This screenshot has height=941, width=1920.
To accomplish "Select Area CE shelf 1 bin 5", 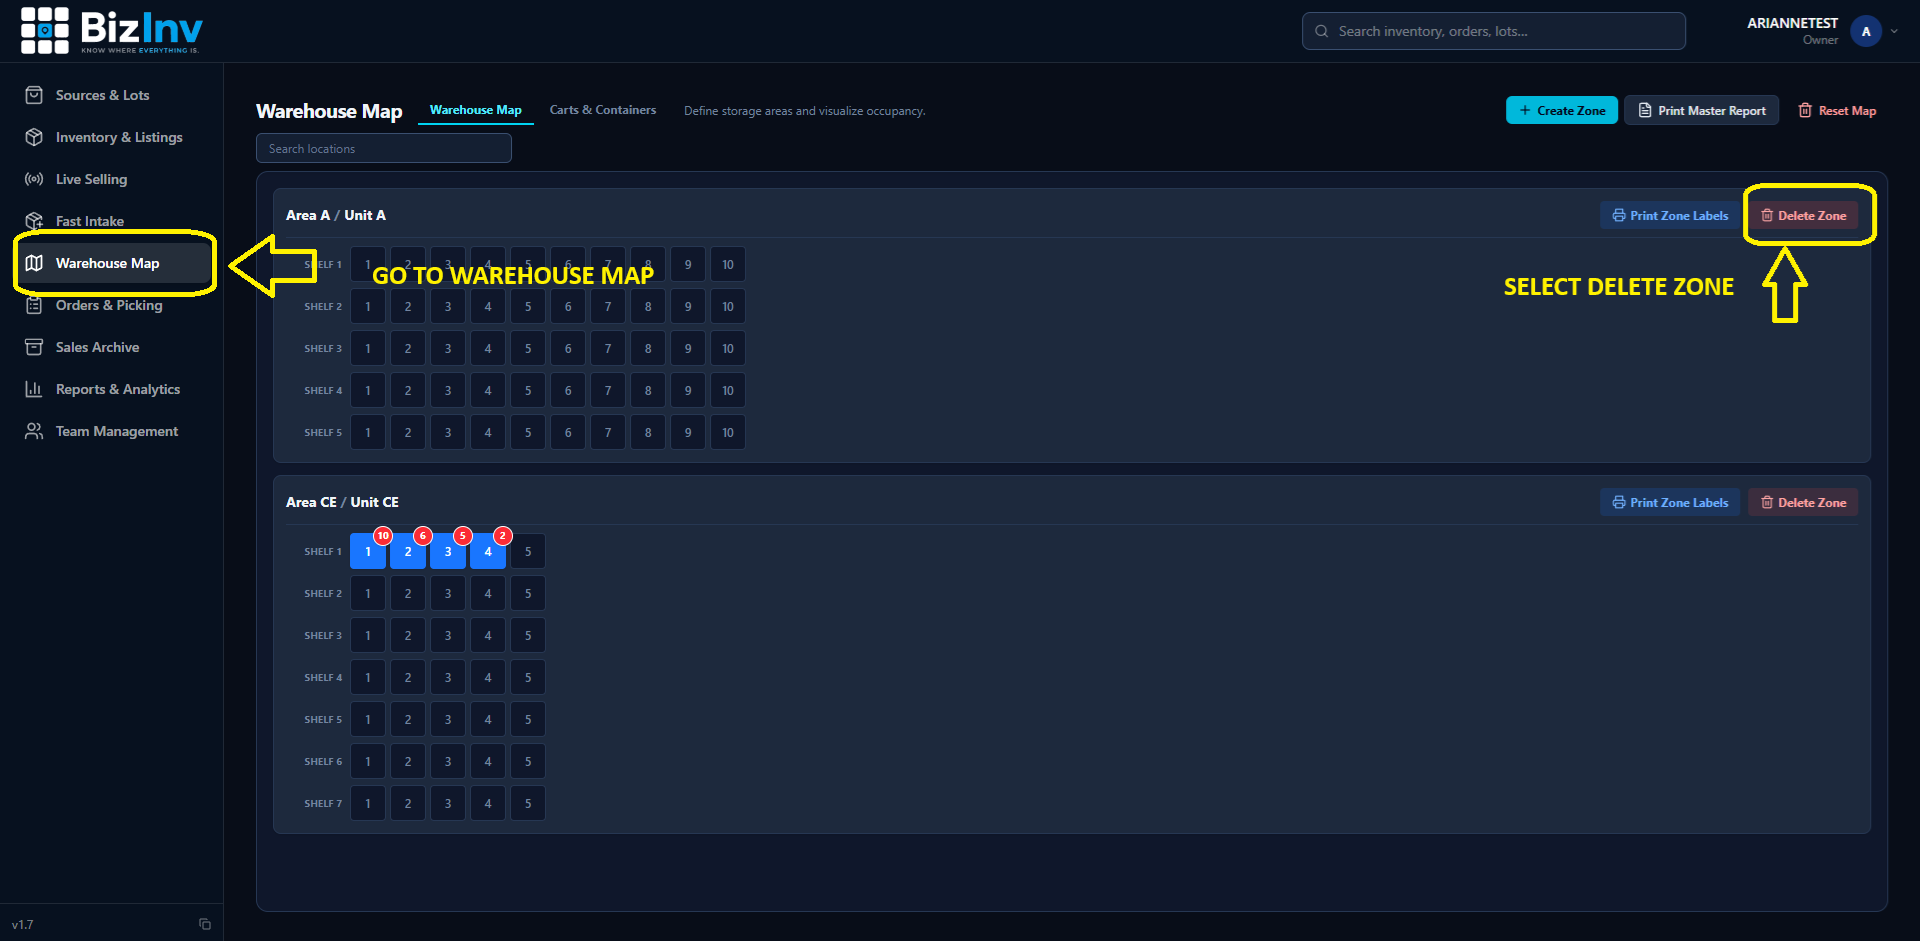I will (x=528, y=551).
